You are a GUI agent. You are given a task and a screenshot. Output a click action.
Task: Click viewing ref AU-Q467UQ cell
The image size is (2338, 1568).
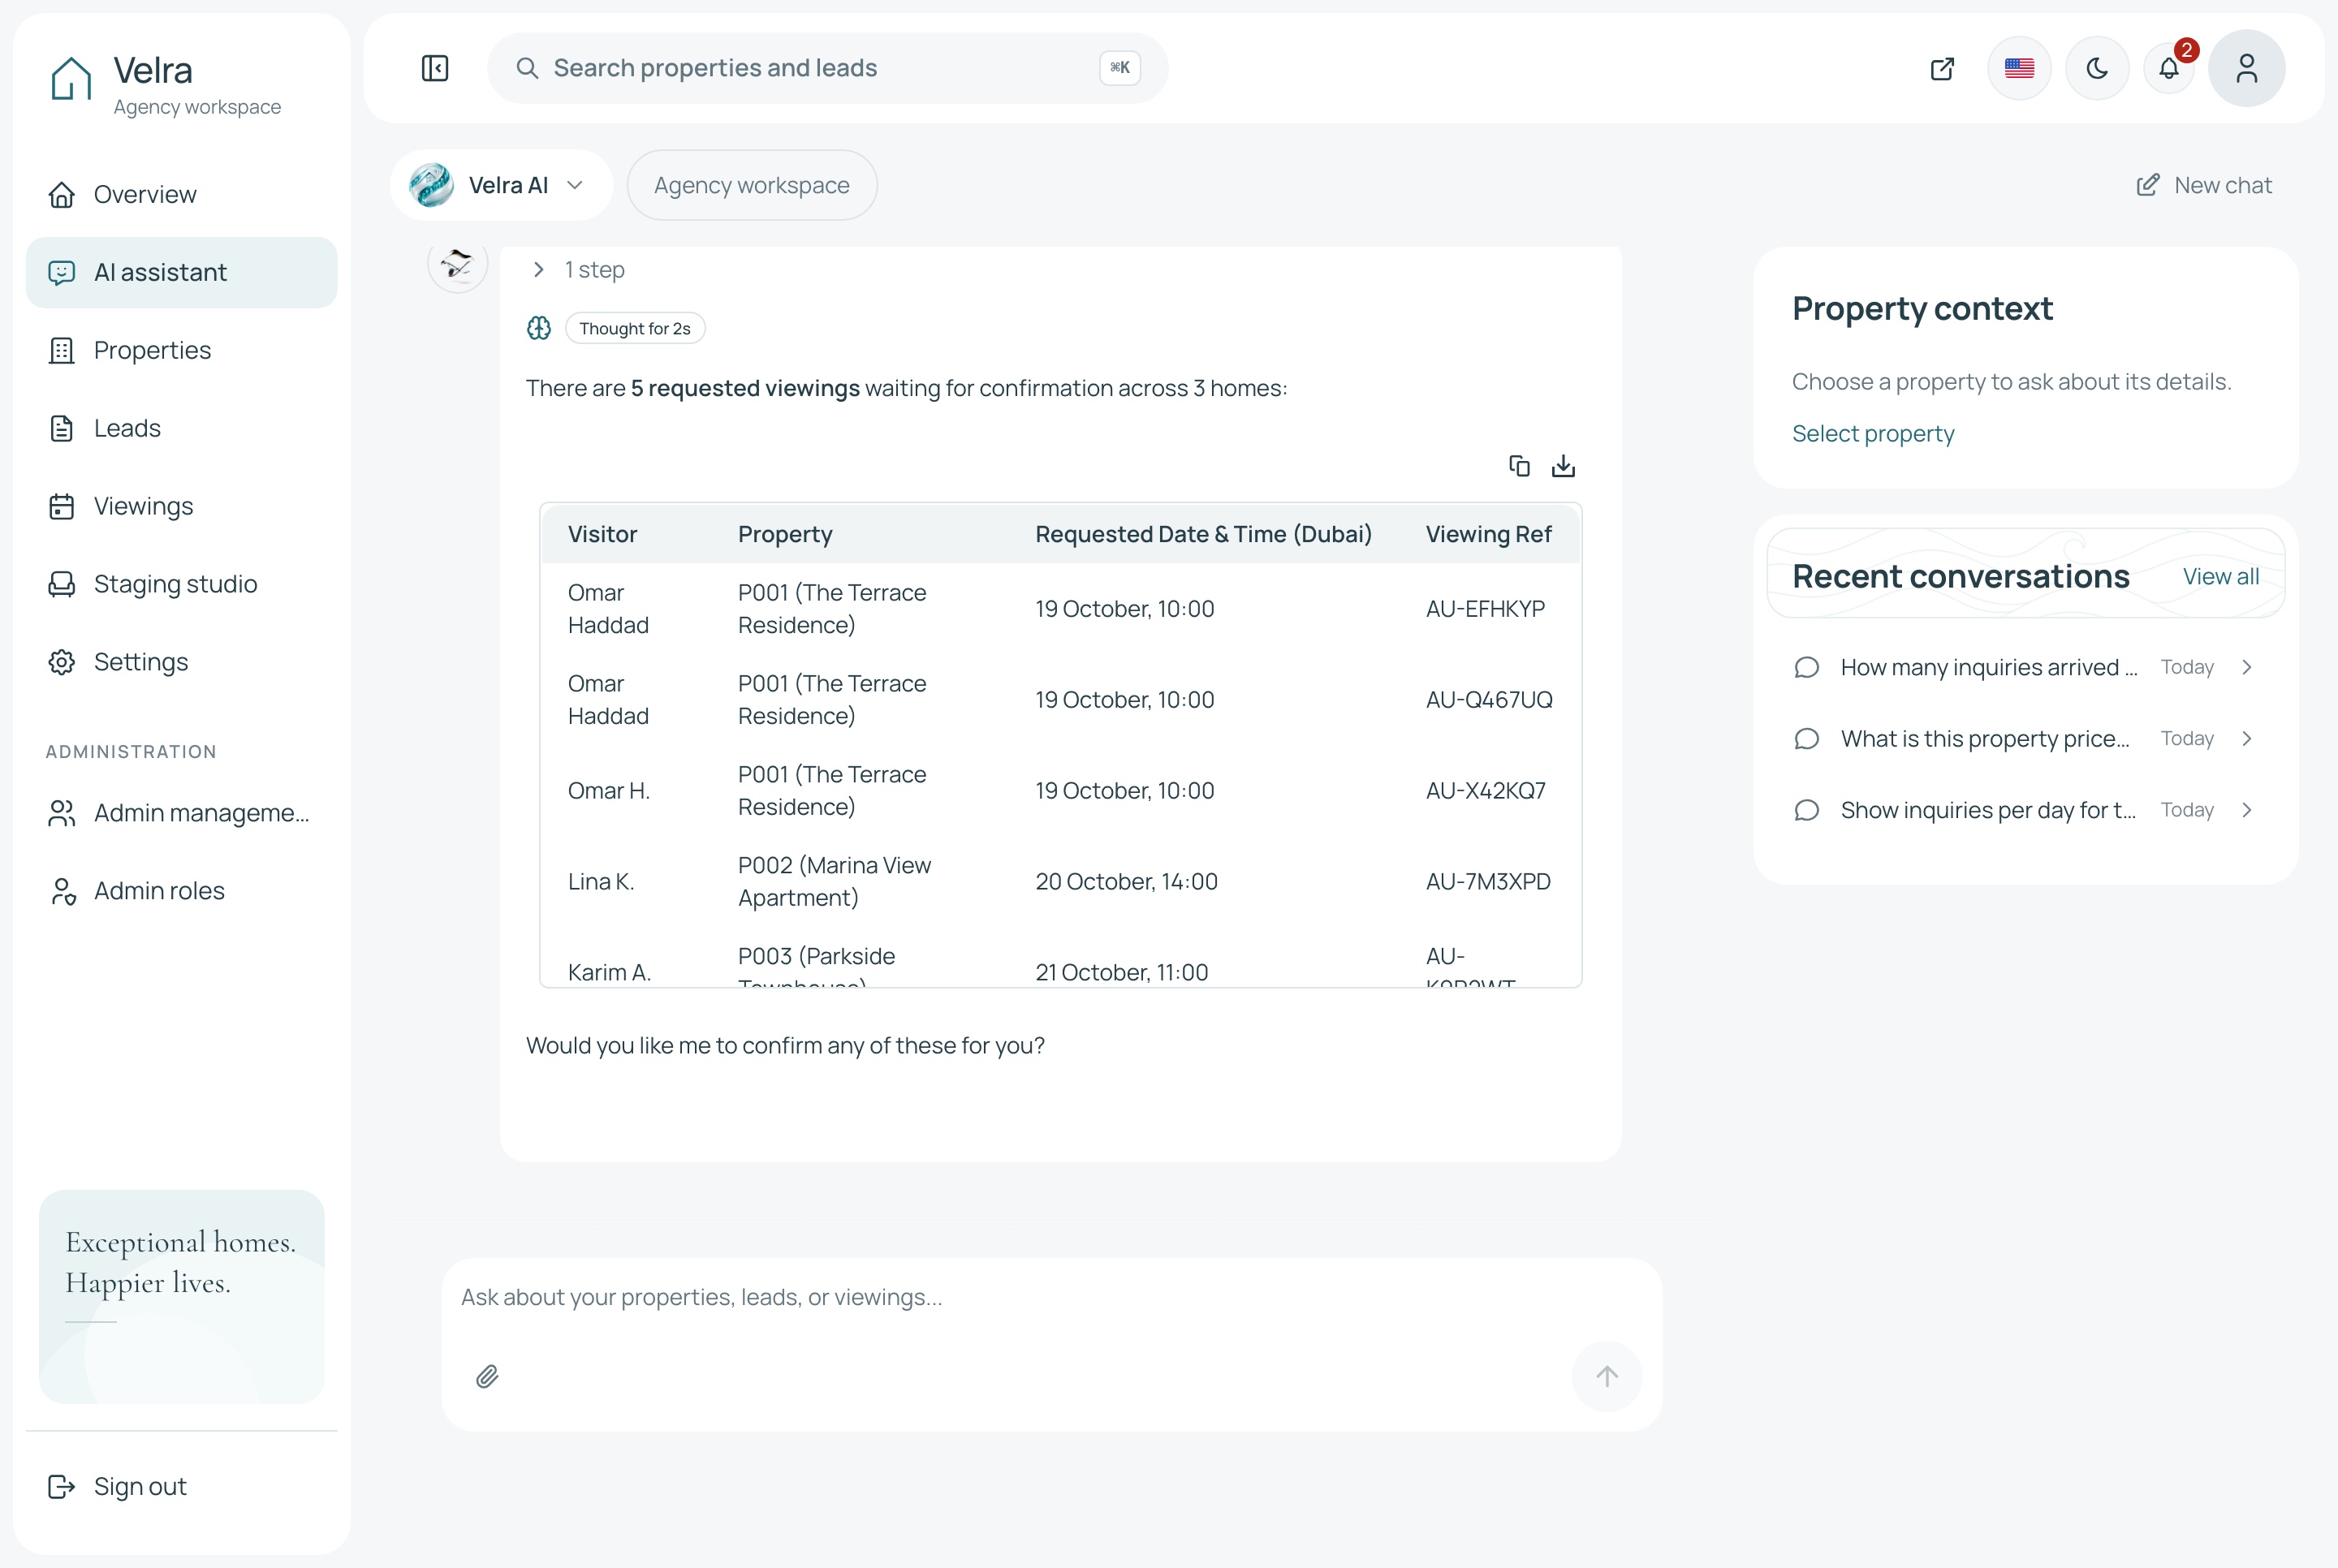tap(1489, 700)
